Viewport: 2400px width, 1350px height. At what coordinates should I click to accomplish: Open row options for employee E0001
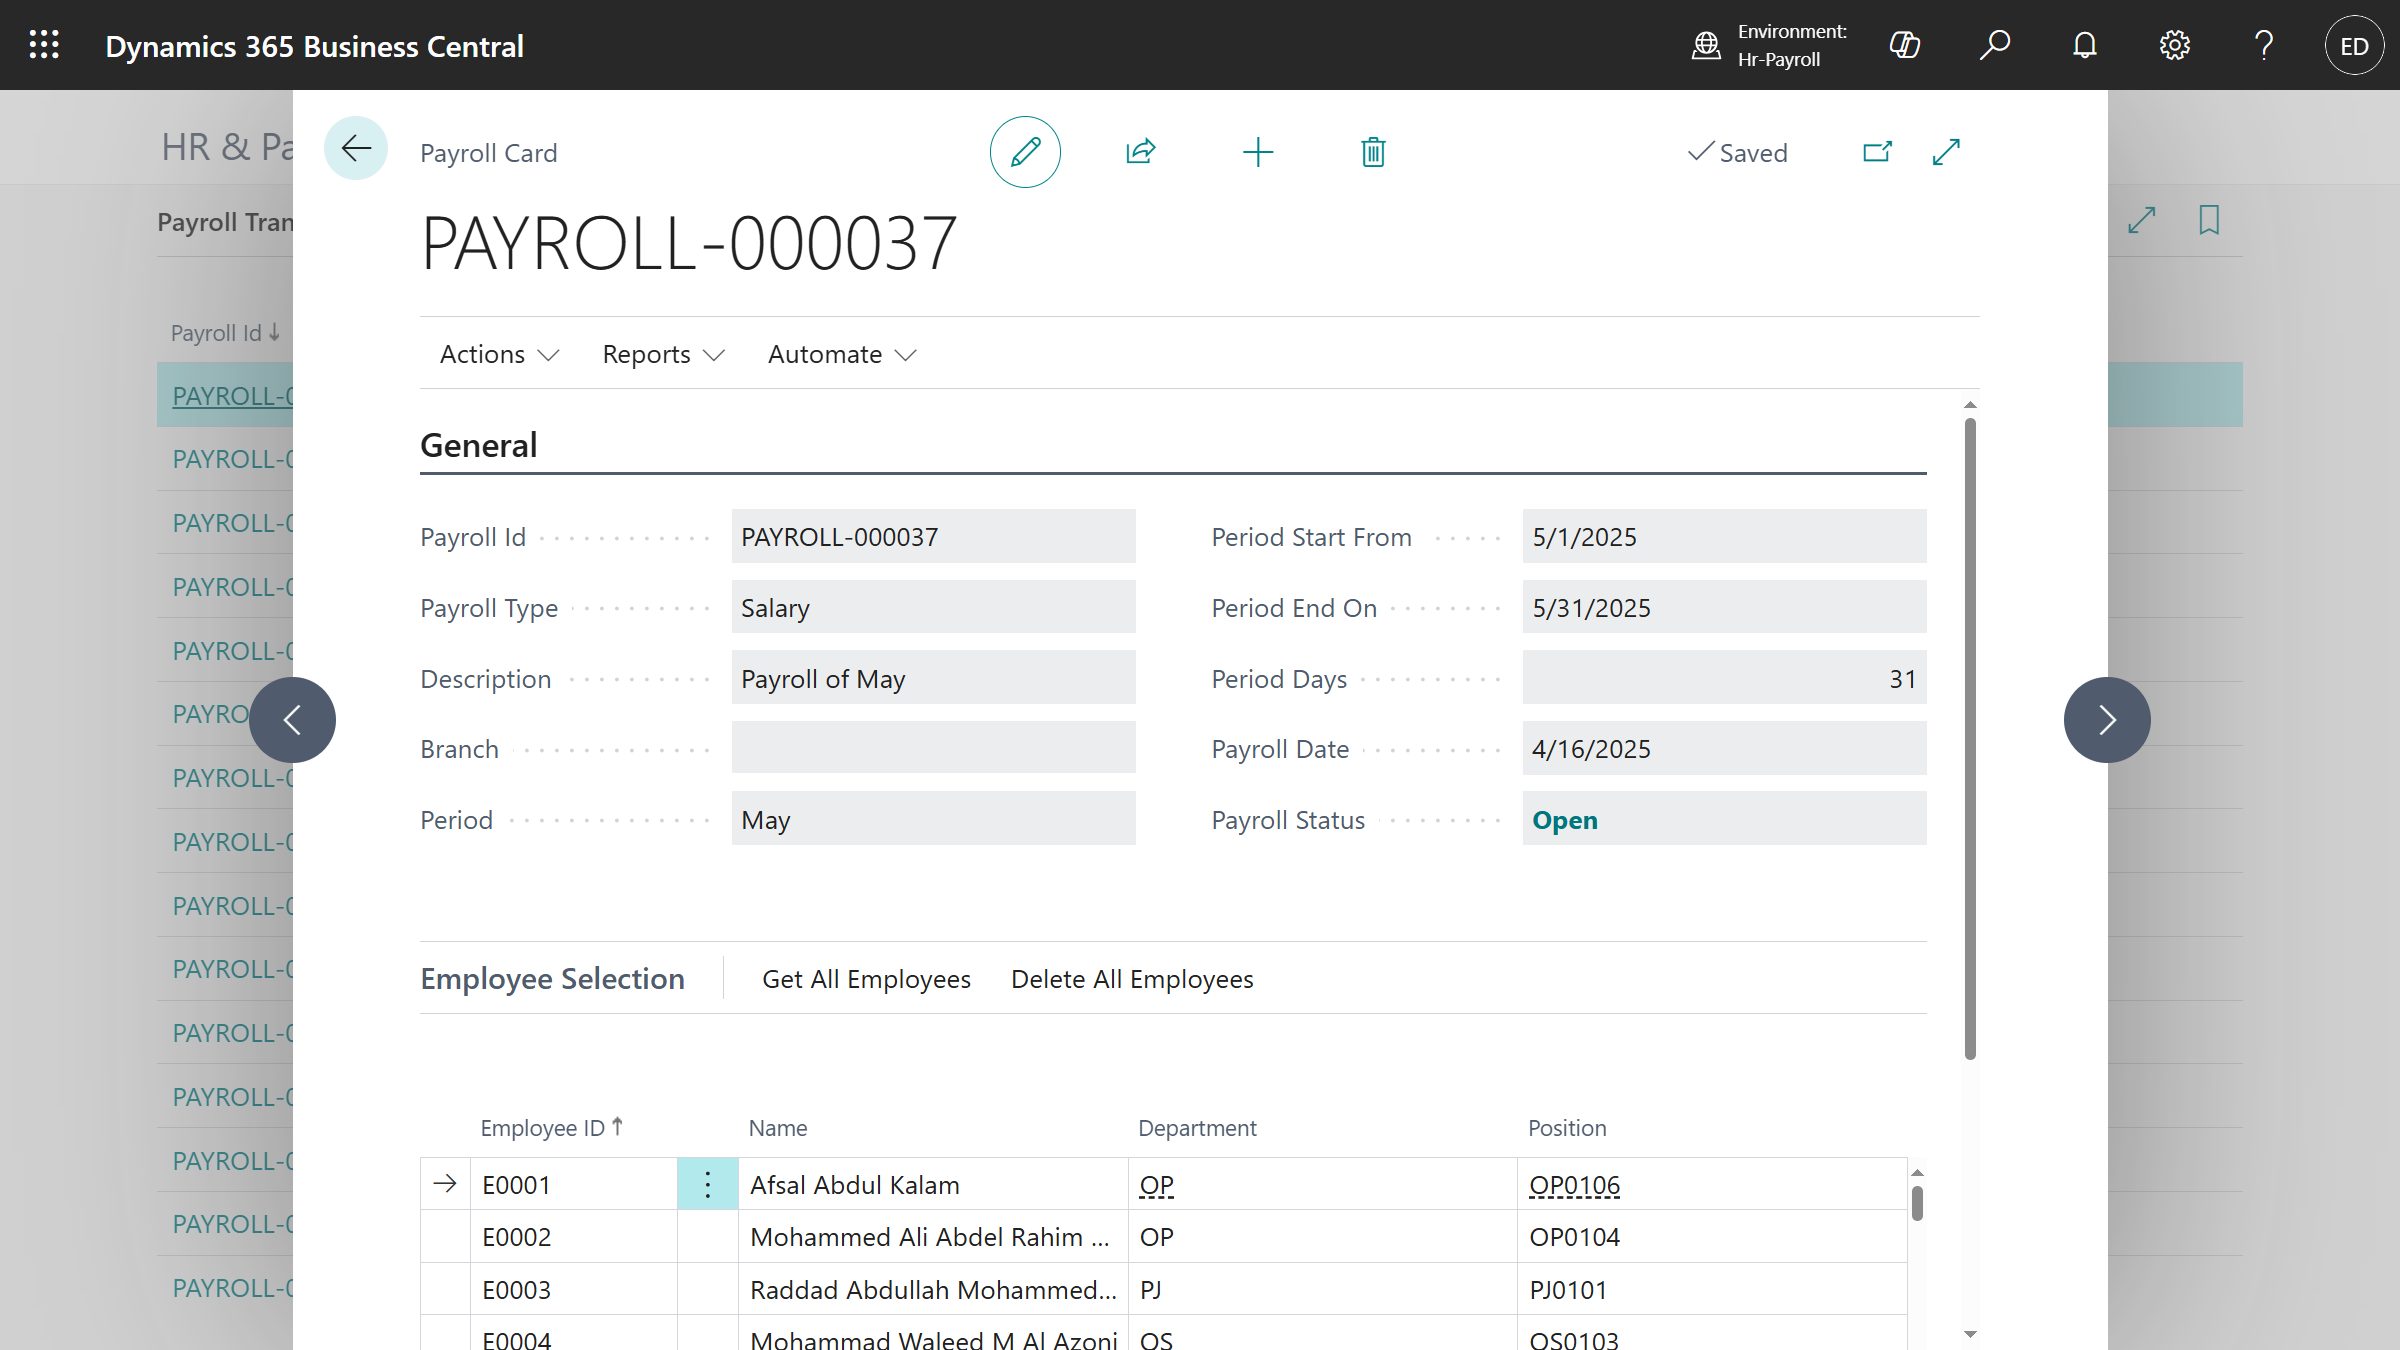[707, 1185]
